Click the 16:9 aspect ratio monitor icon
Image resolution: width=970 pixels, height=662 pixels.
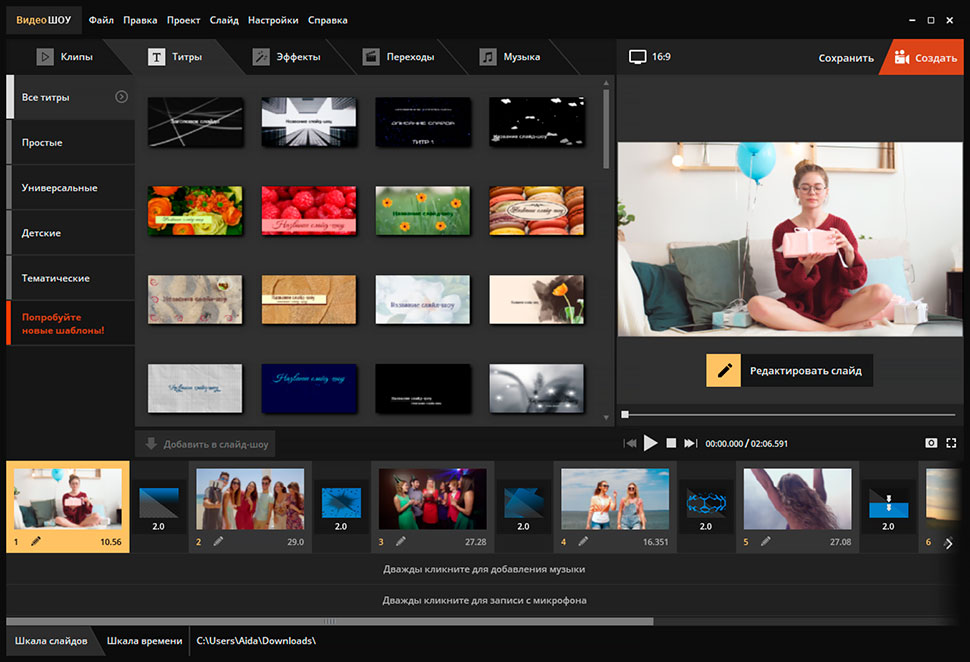[637, 57]
